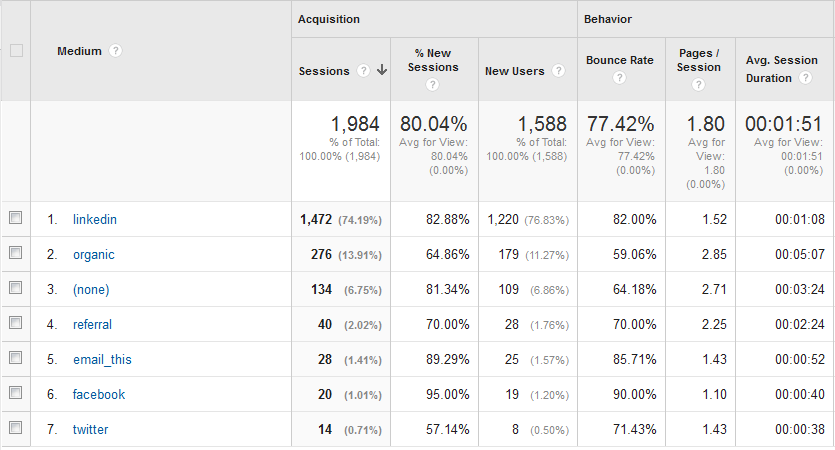The width and height of the screenshot is (835, 450).
Task: Open help icon under Bounce Rate
Action: click(x=620, y=78)
